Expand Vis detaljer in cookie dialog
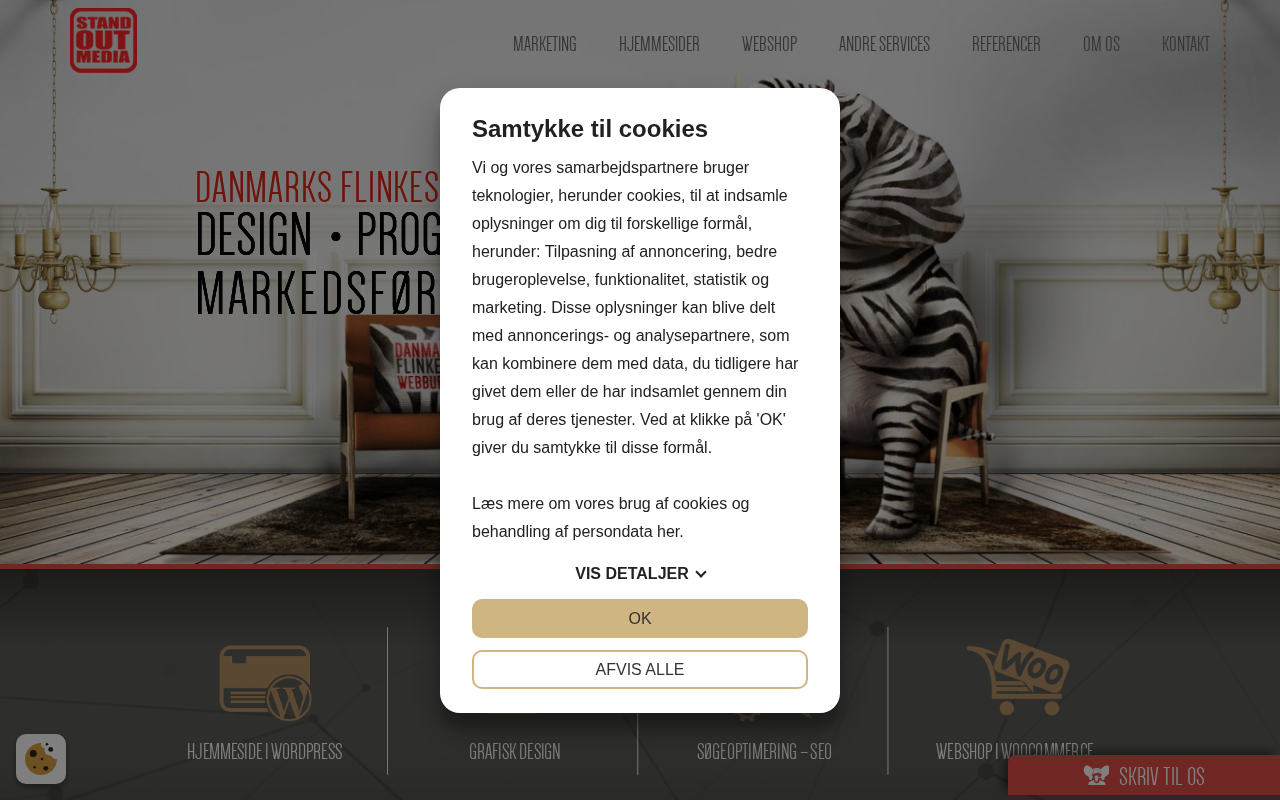The height and width of the screenshot is (800, 1280). [x=640, y=574]
